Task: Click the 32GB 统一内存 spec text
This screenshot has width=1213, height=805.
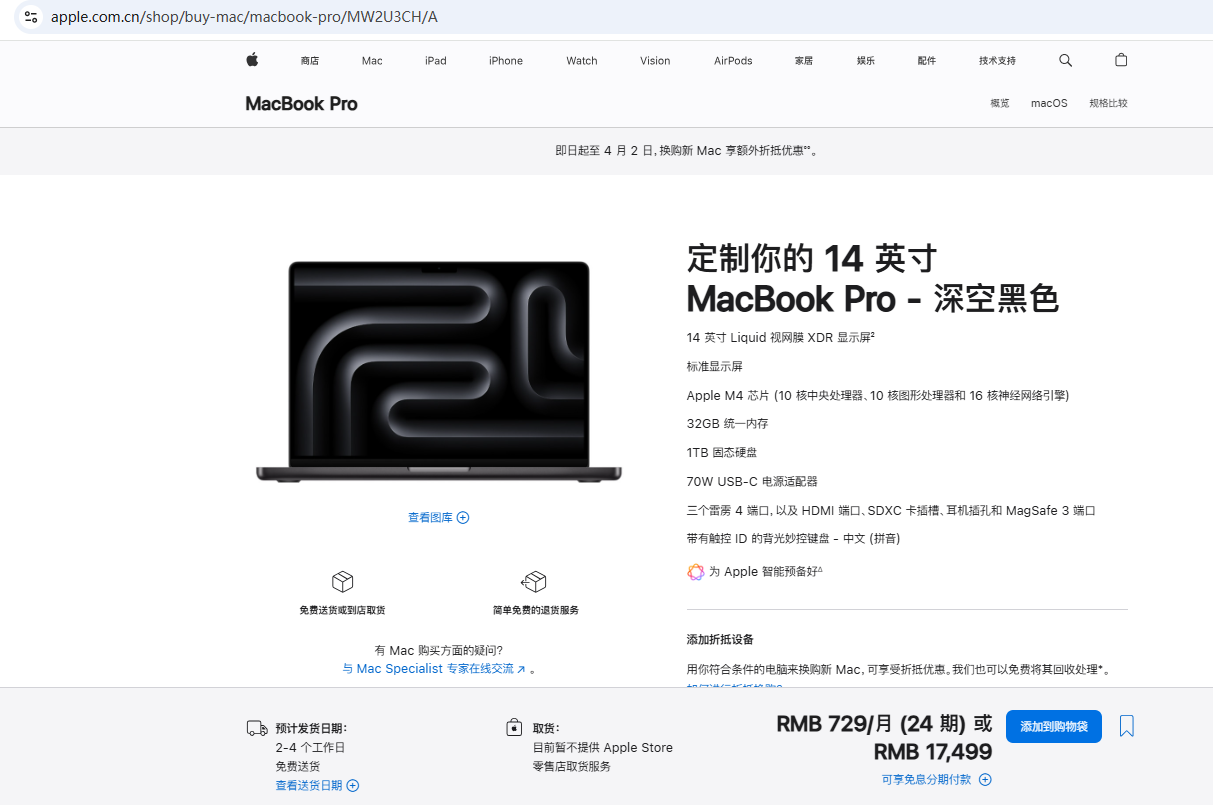Action: pyautogui.click(x=727, y=424)
